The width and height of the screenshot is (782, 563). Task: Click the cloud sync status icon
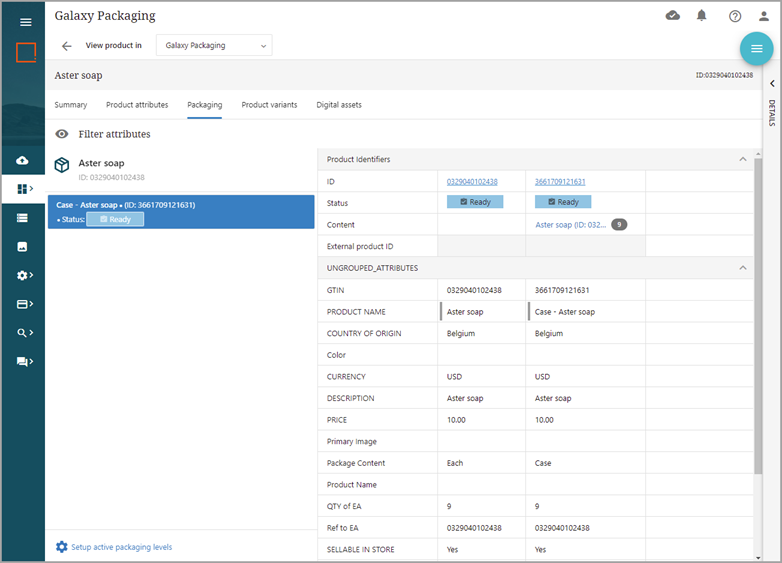(672, 16)
